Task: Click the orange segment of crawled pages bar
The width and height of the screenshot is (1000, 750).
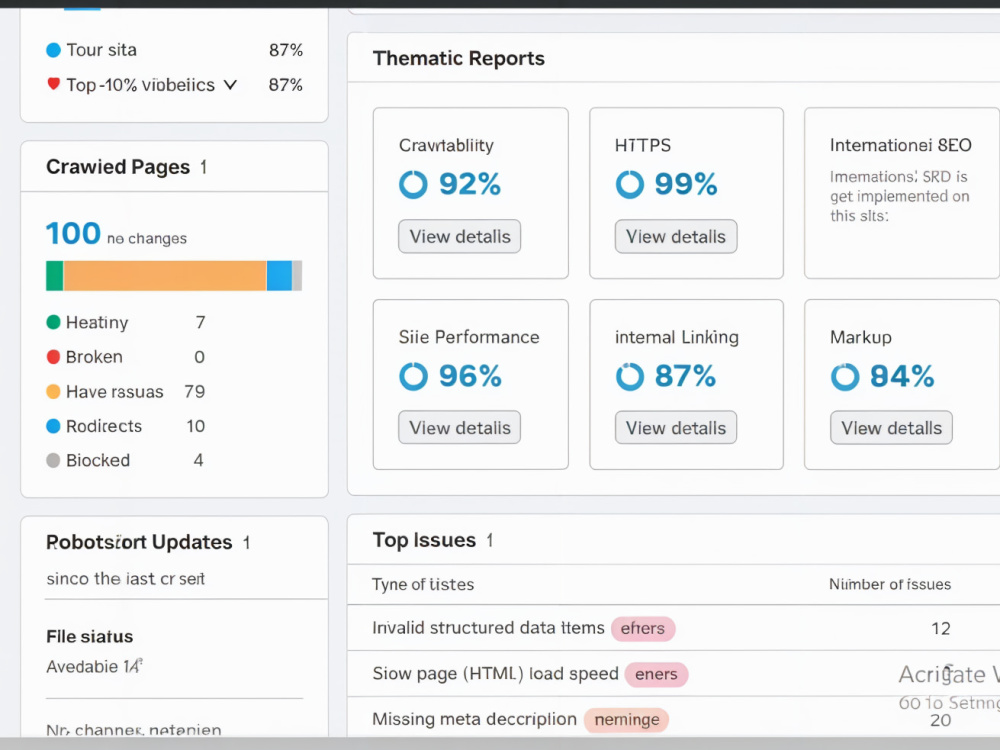Action: pyautogui.click(x=165, y=276)
